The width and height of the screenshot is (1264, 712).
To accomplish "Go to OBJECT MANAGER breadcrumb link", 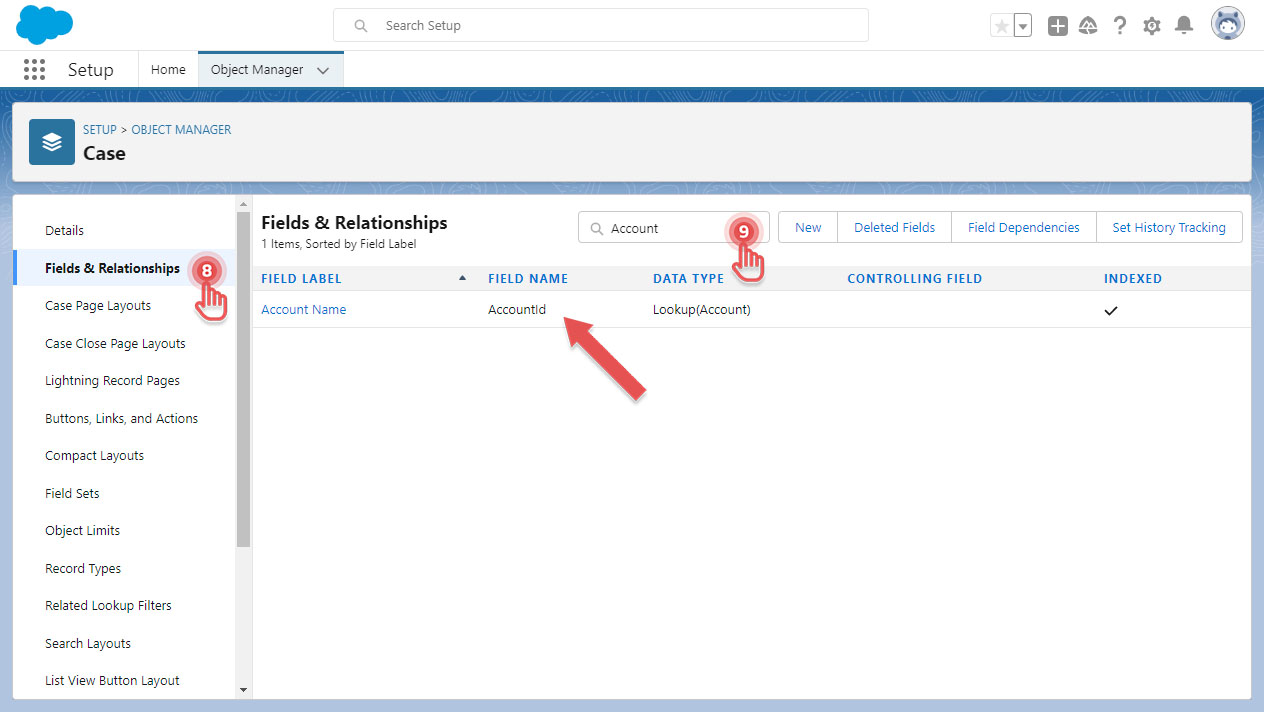I will click(181, 130).
